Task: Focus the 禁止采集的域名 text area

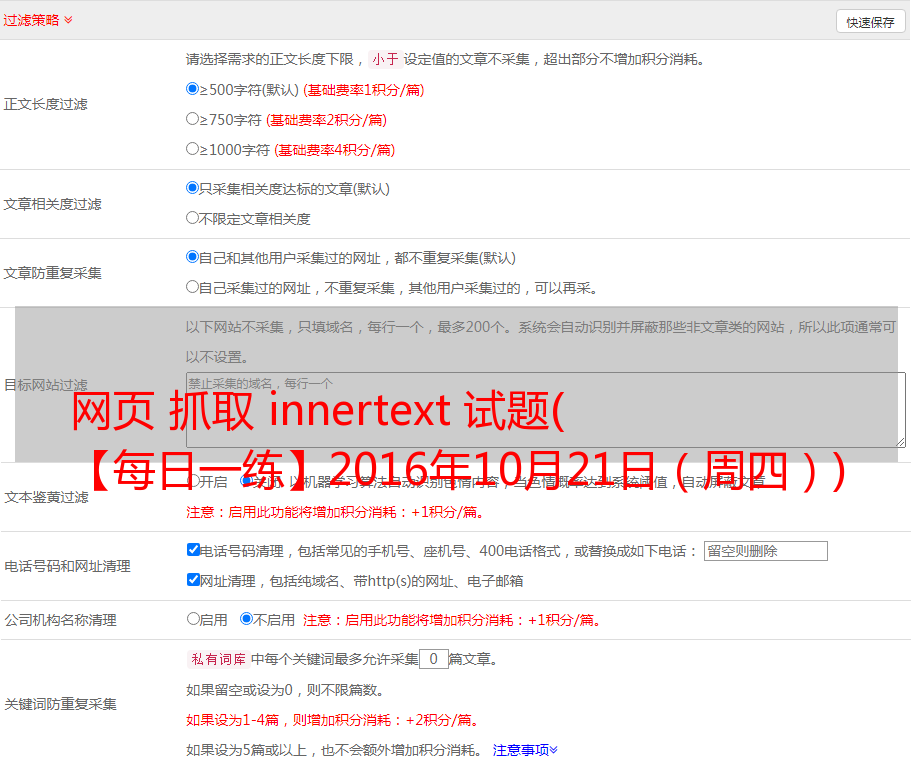Action: (x=546, y=410)
